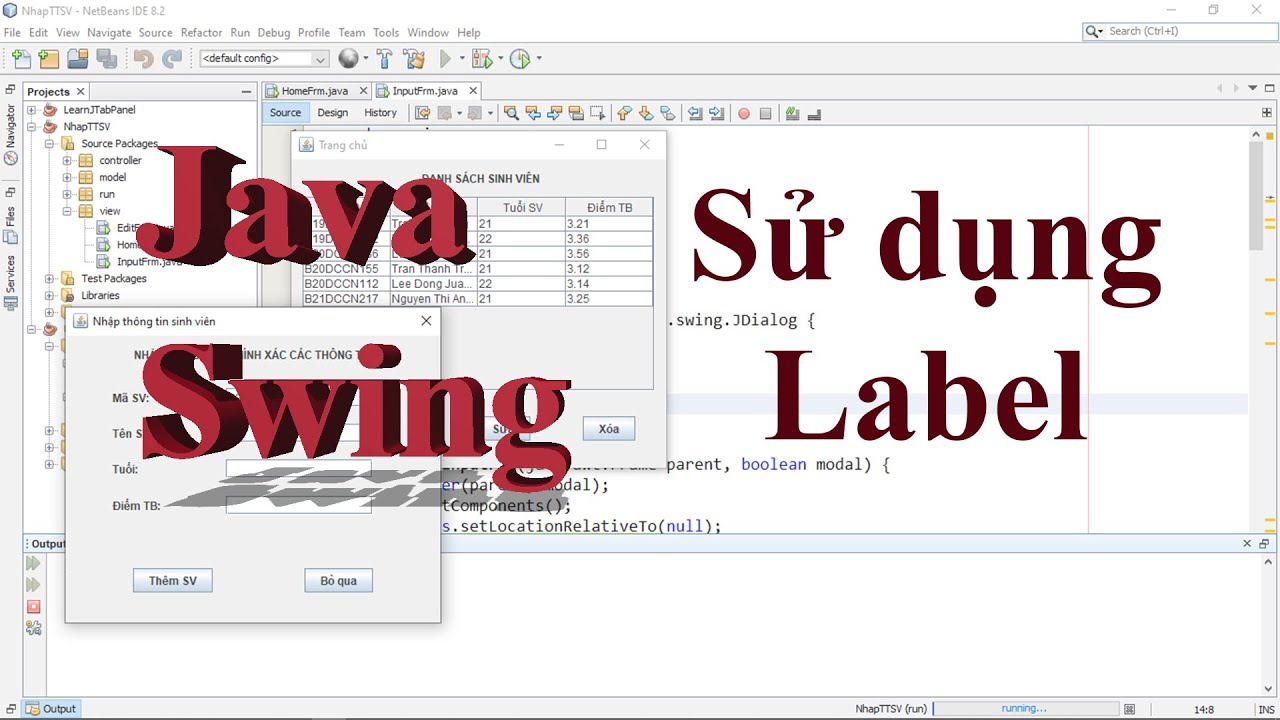Expand the Test Packages node

pyautogui.click(x=50, y=279)
